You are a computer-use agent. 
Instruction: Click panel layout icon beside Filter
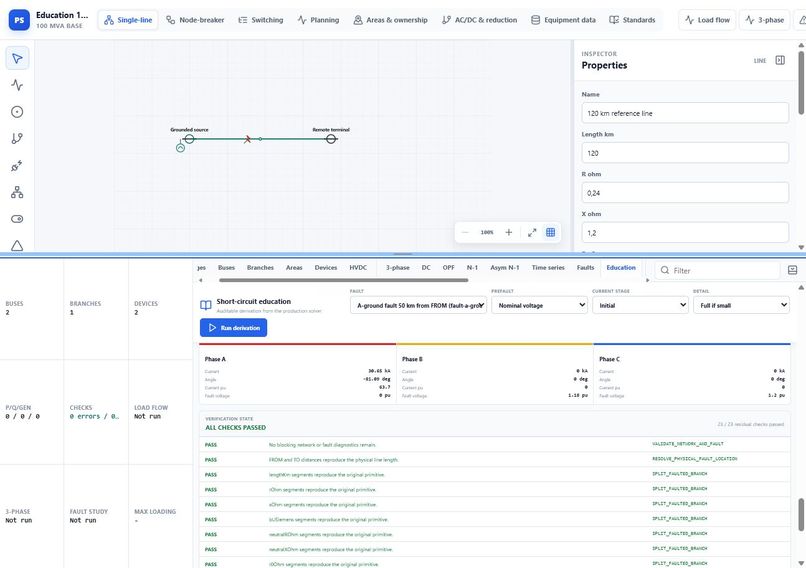click(x=792, y=270)
